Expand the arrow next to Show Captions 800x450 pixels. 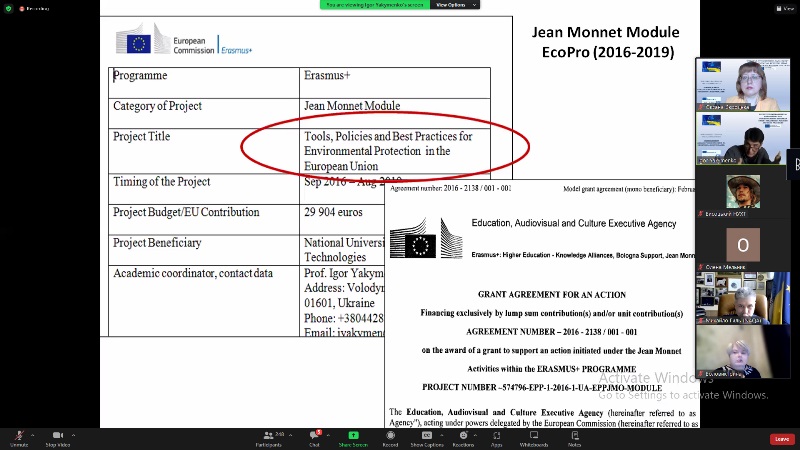(441, 435)
